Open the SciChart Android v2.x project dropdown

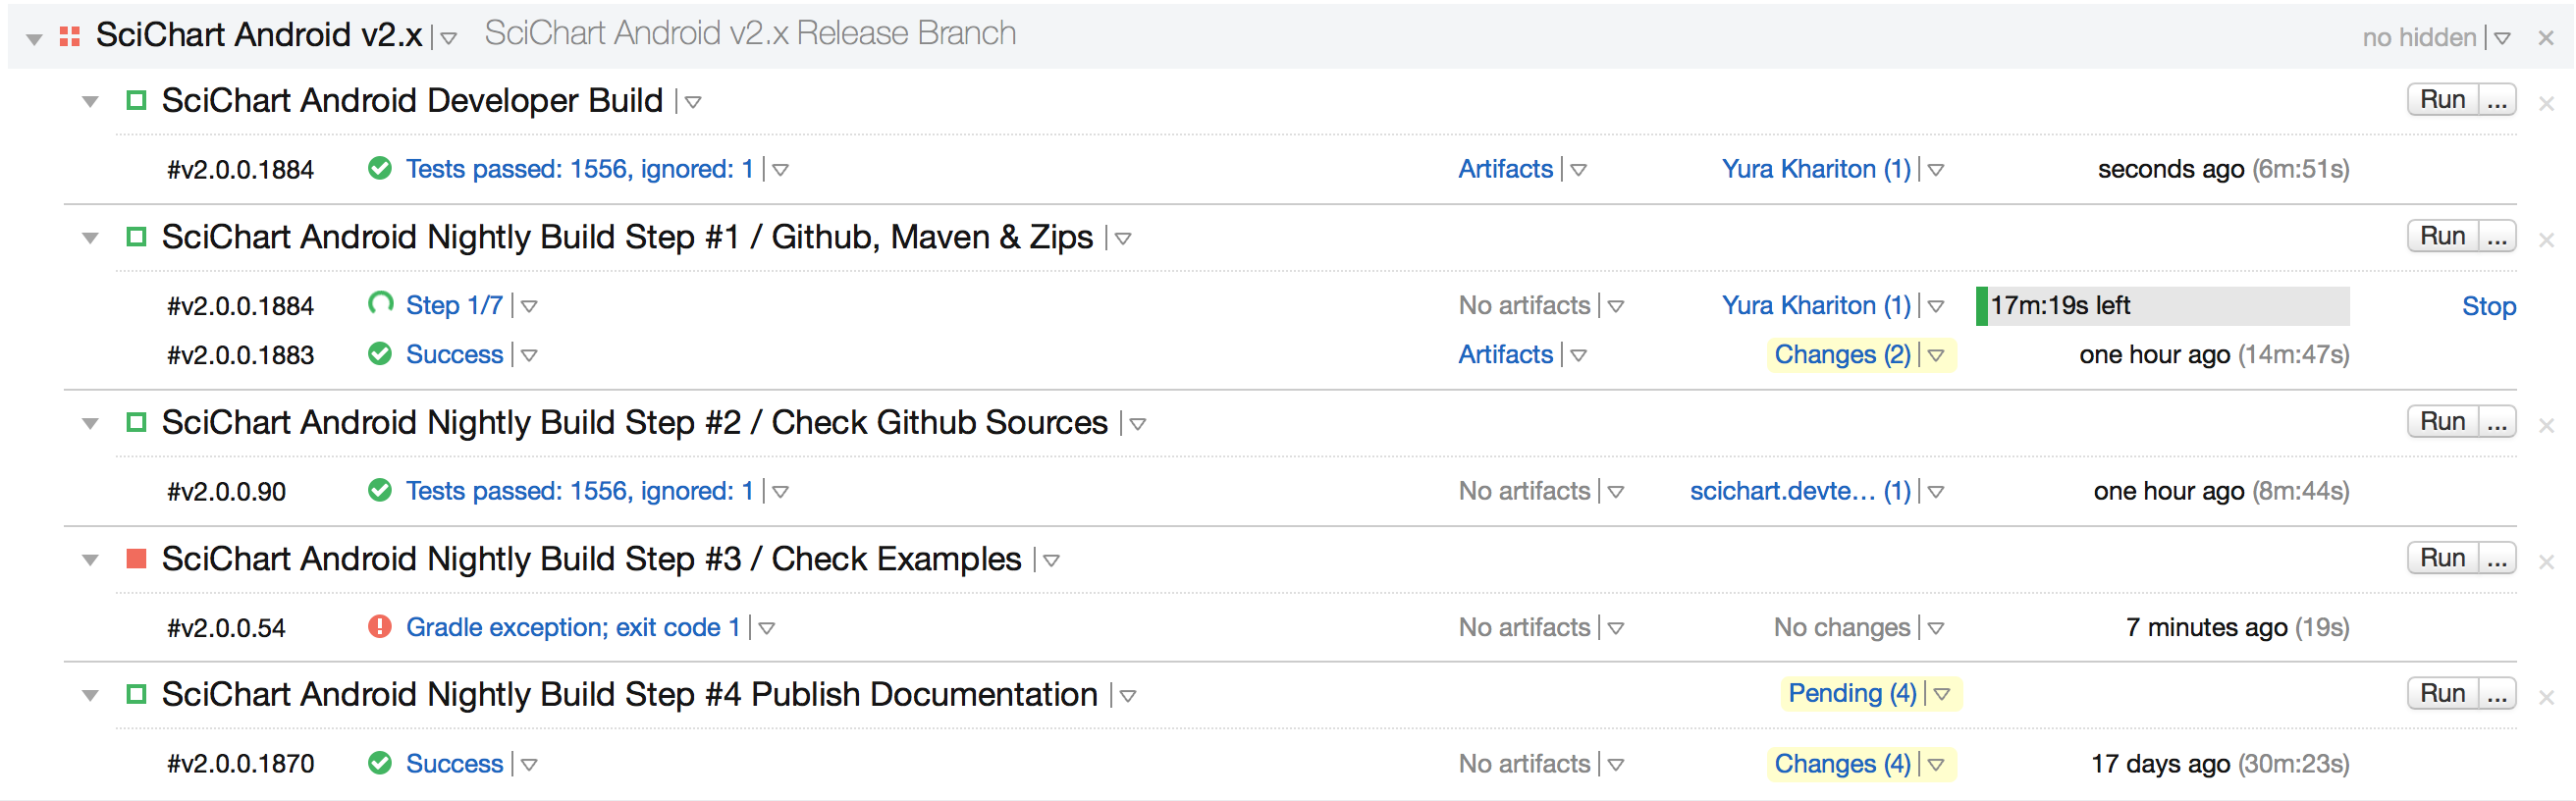tap(449, 39)
